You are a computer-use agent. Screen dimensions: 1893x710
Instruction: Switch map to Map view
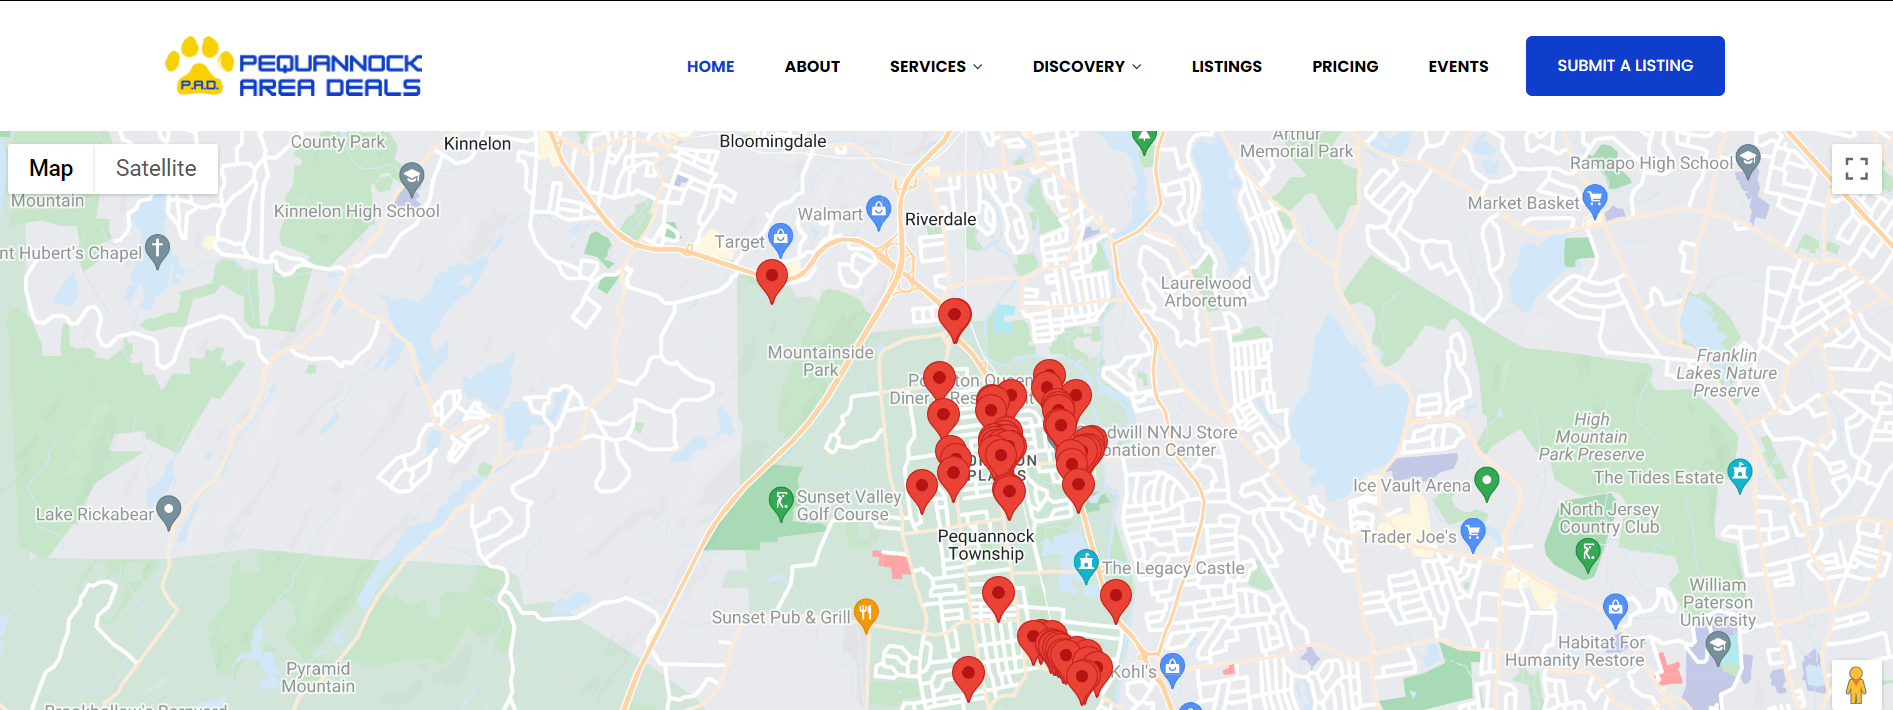tap(51, 168)
